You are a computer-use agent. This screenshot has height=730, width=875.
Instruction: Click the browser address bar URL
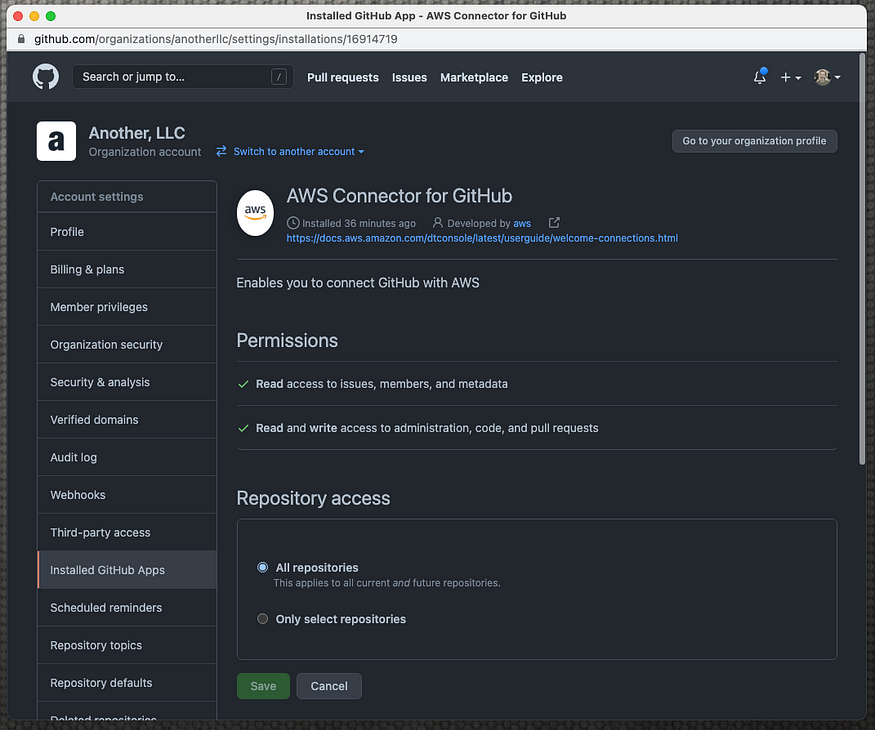tap(216, 39)
